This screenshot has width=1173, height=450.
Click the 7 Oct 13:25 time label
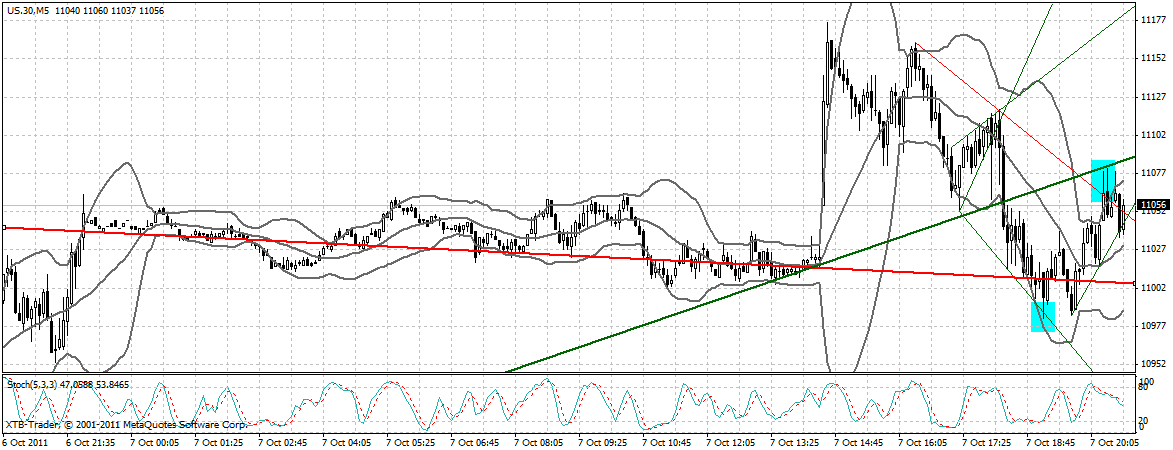tap(797, 441)
